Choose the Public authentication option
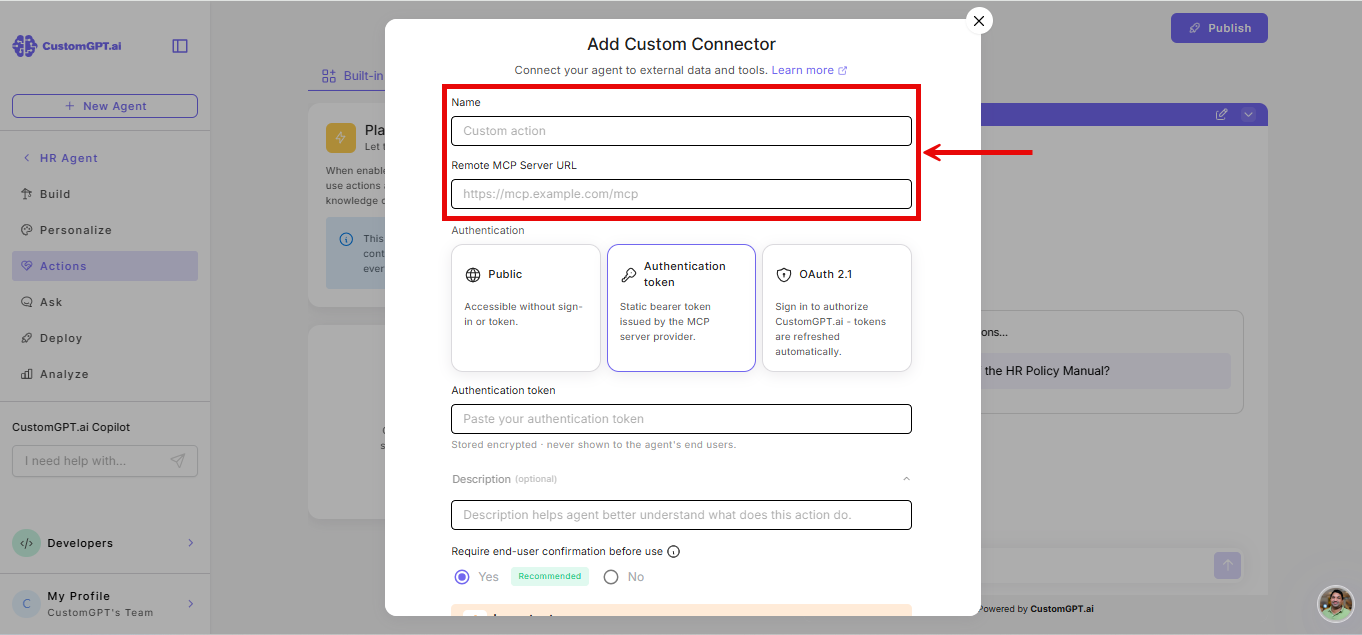The height and width of the screenshot is (635, 1362). pyautogui.click(x=526, y=308)
